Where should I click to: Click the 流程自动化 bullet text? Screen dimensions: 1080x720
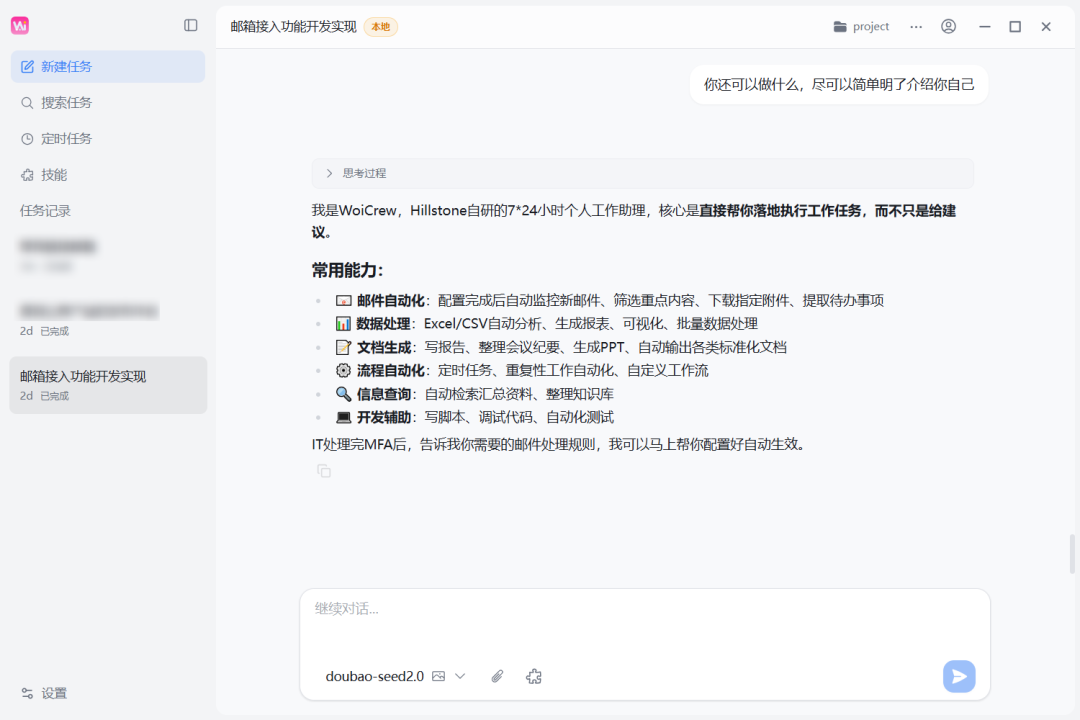click(521, 371)
